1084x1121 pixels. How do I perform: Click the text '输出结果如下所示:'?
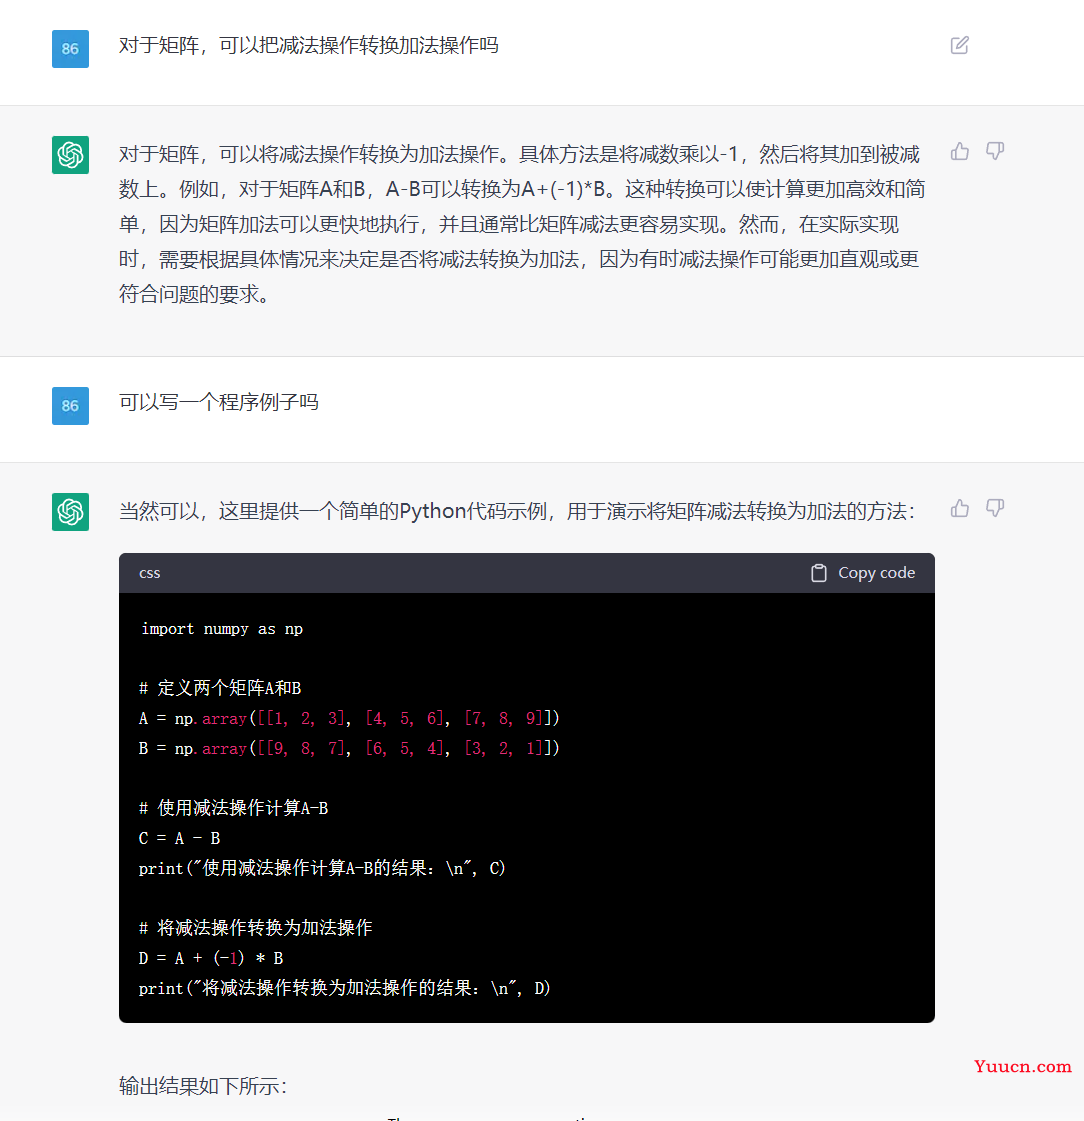click(x=203, y=1086)
